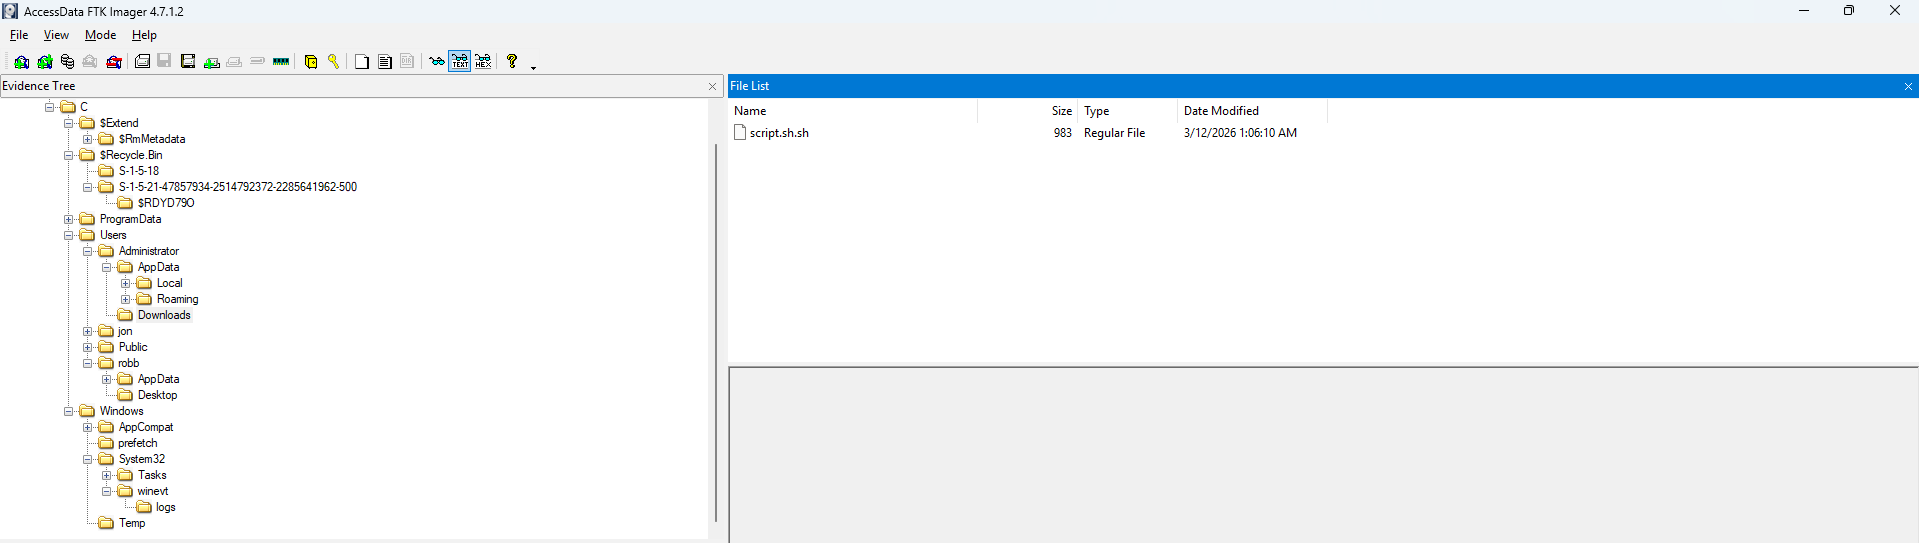Click the 983 file size cell
Screen dimensions: 1919x543
tap(1062, 133)
